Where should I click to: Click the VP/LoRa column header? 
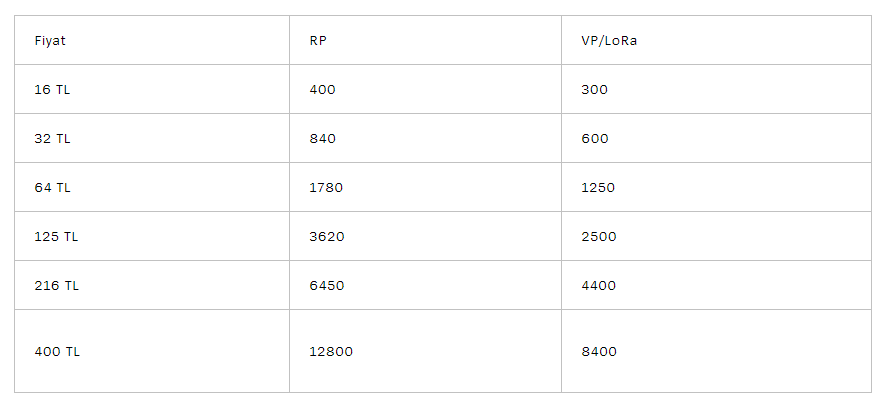point(608,41)
